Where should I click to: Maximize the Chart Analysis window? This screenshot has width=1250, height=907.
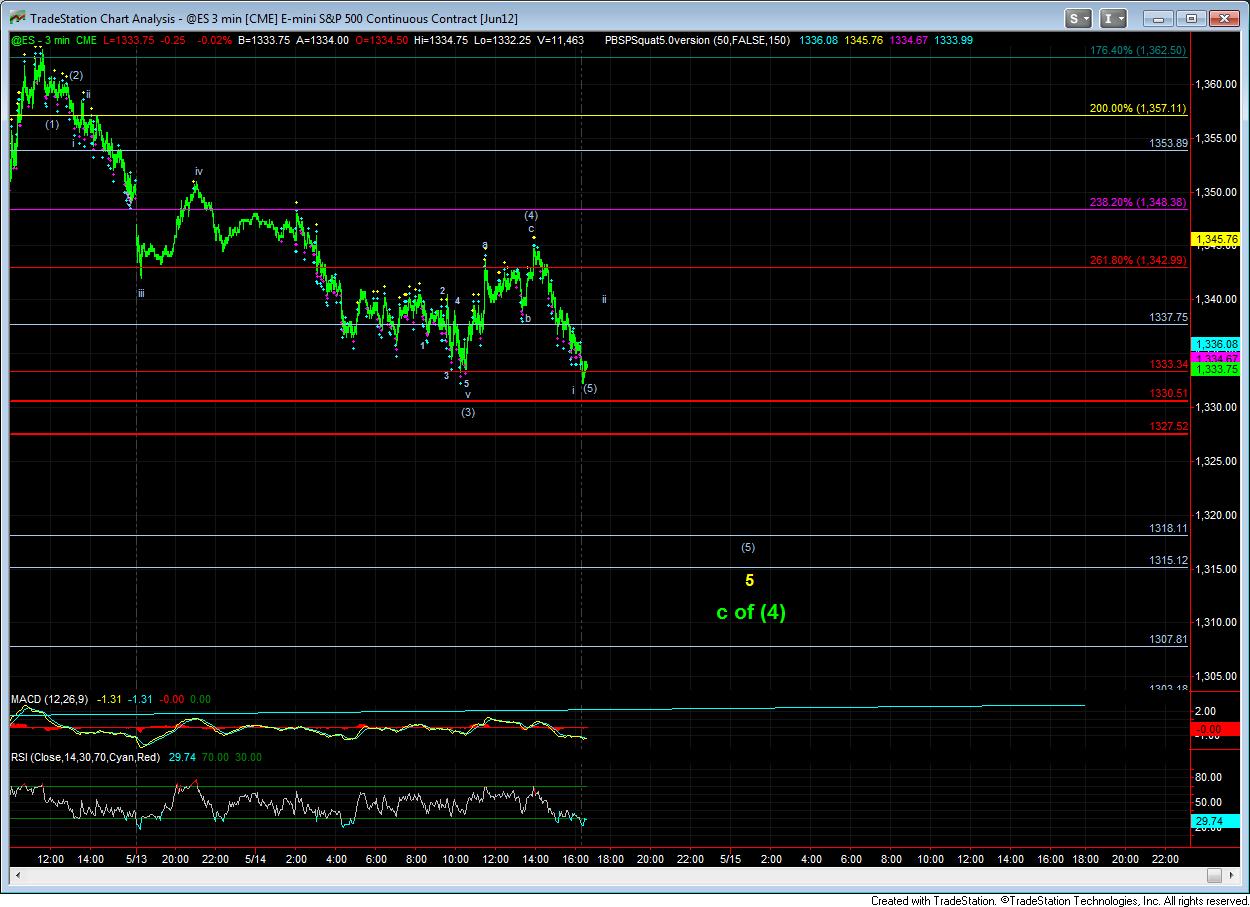point(1192,18)
